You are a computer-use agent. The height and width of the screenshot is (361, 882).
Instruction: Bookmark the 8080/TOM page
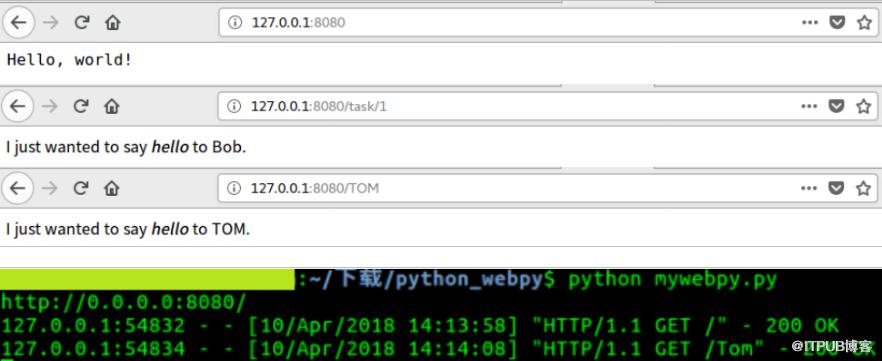coord(863,188)
